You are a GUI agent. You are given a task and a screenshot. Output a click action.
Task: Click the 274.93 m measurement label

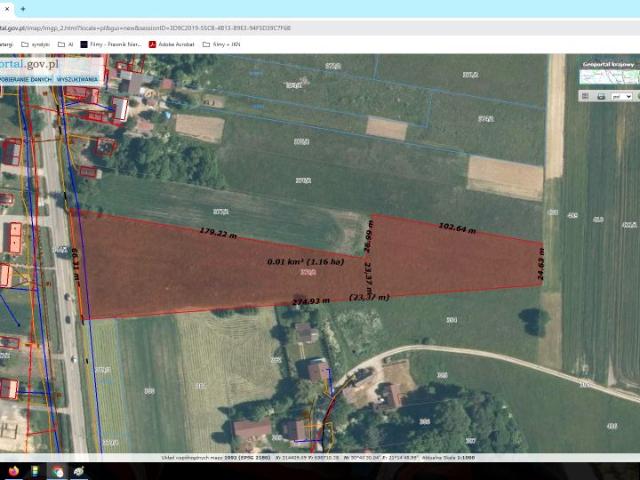[x=311, y=301]
